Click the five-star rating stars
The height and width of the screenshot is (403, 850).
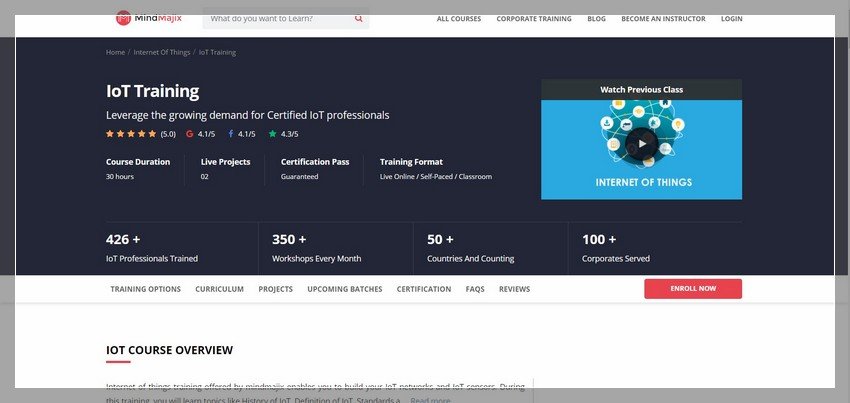click(131, 134)
